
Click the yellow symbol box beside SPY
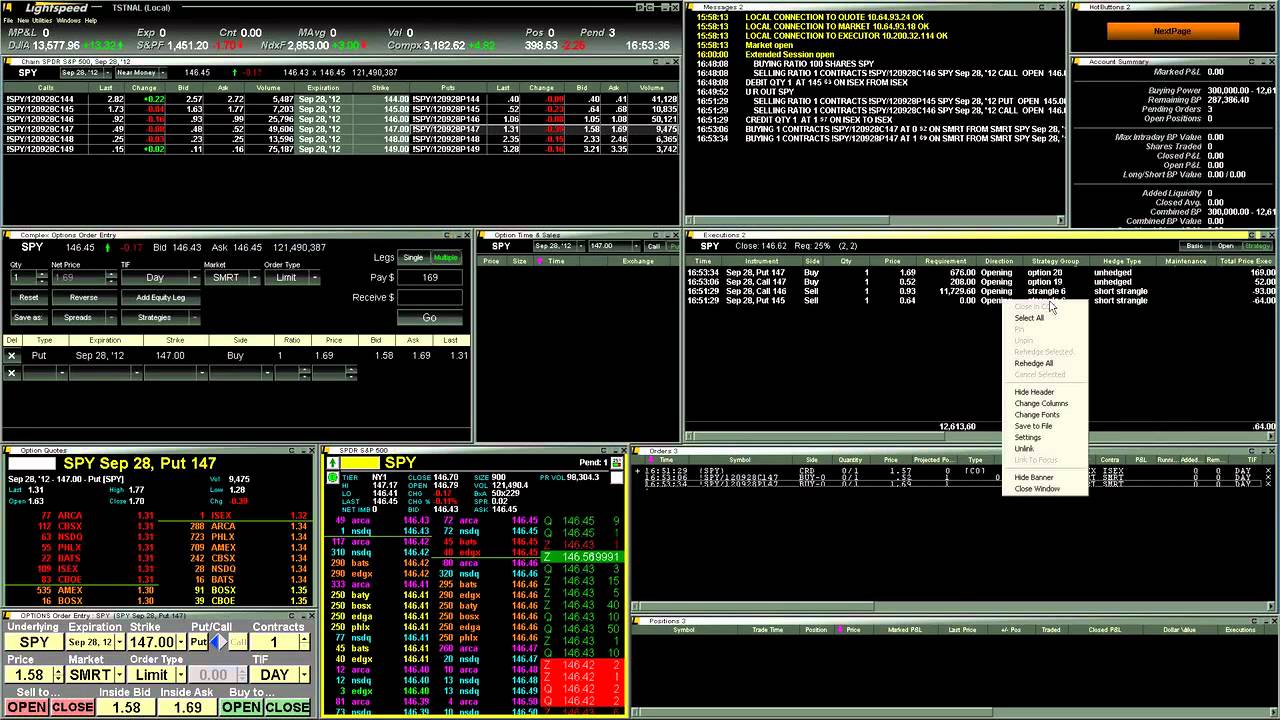click(x=360, y=463)
